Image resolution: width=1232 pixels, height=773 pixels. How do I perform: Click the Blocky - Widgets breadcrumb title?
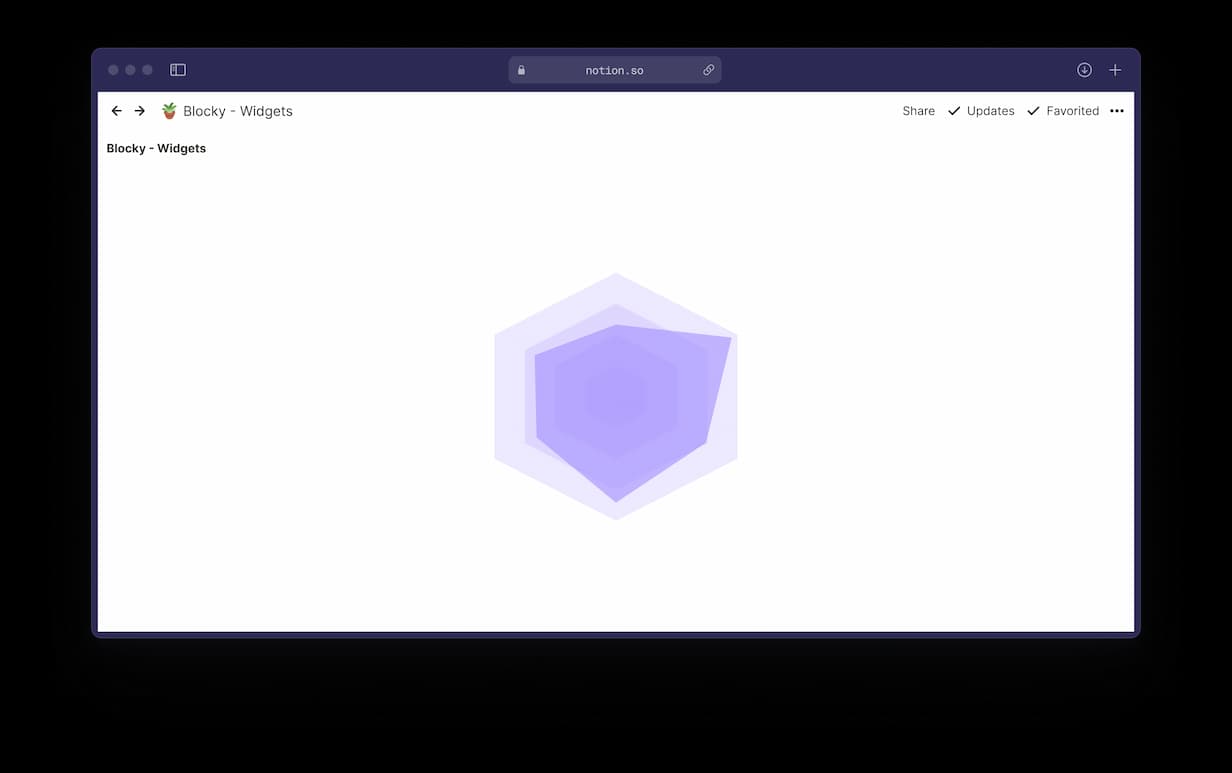tap(238, 111)
